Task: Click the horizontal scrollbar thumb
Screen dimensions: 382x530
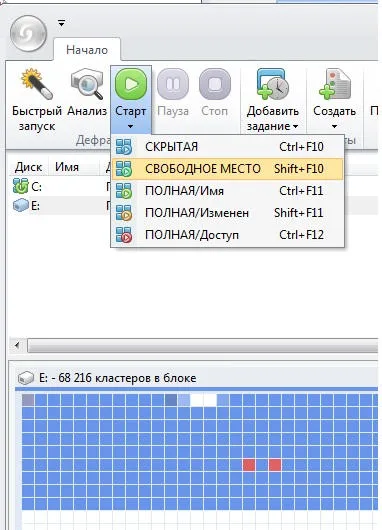Action: coord(202,345)
